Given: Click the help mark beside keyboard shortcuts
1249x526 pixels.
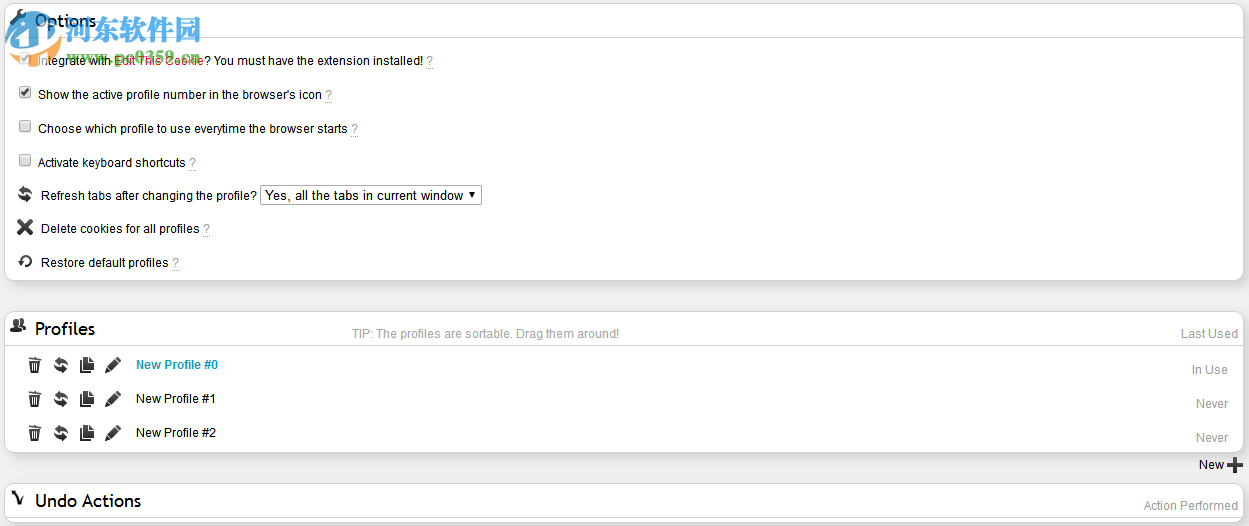Looking at the screenshot, I should pos(192,163).
